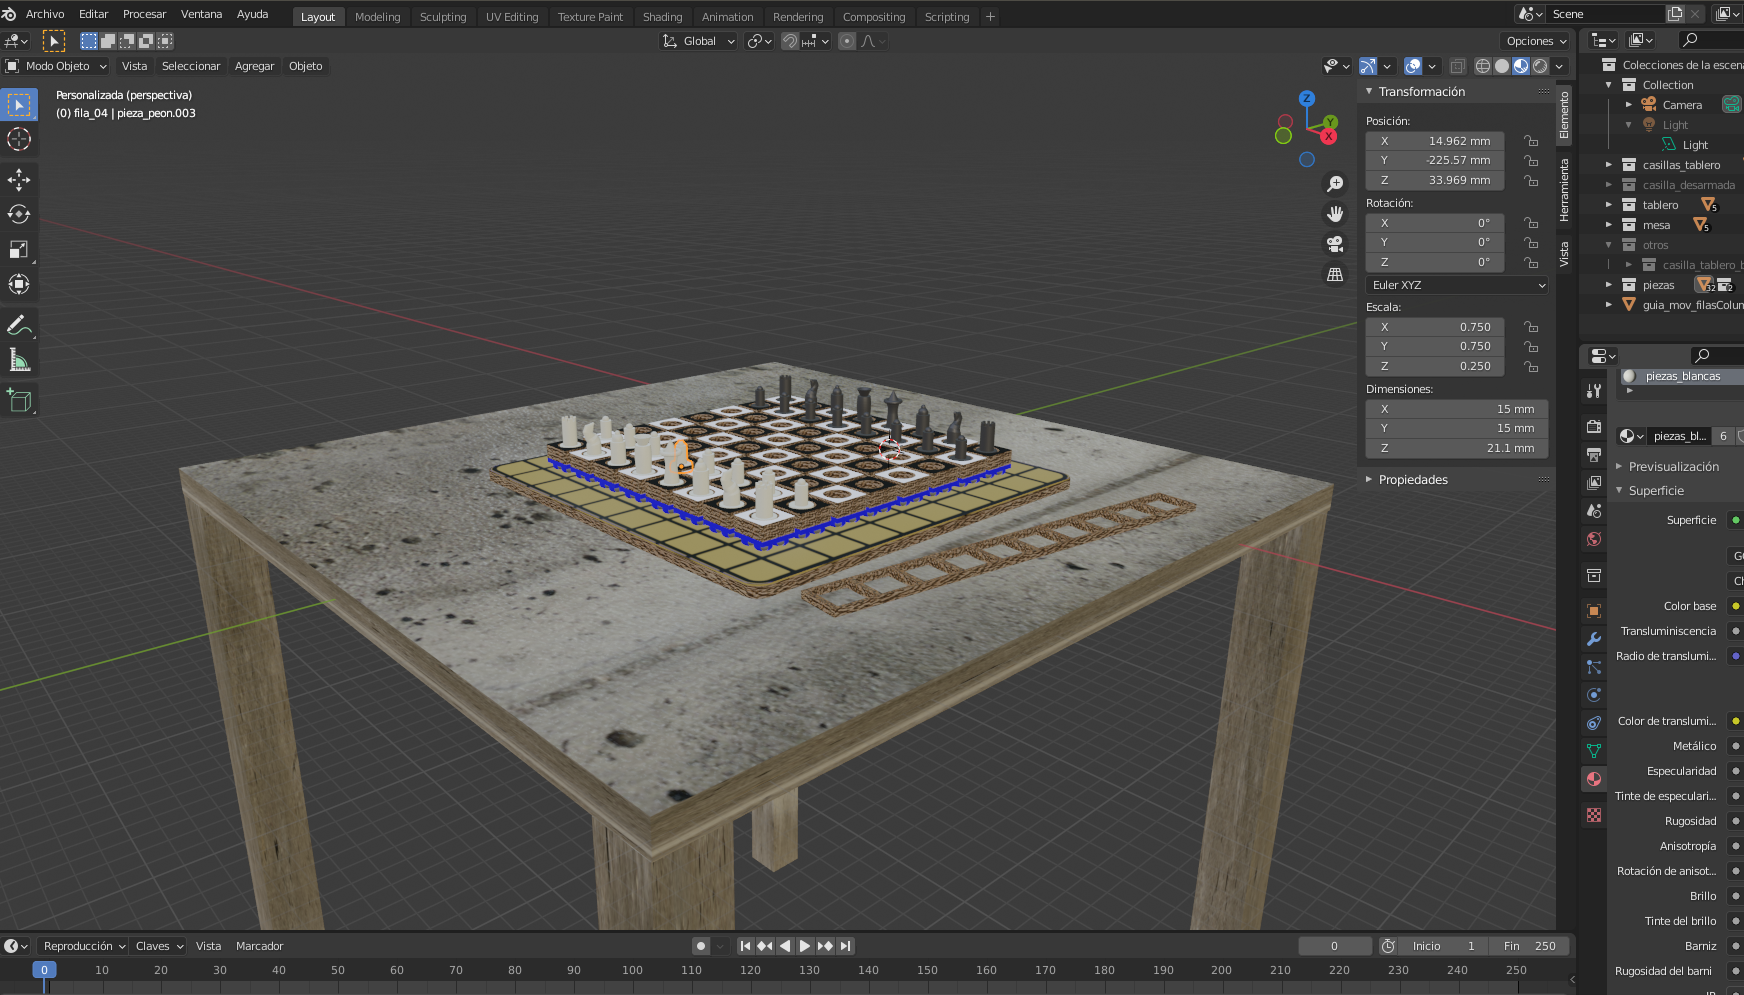Open the Material properties tab icon
Viewport: 1744px width, 995px height.
point(1594,779)
